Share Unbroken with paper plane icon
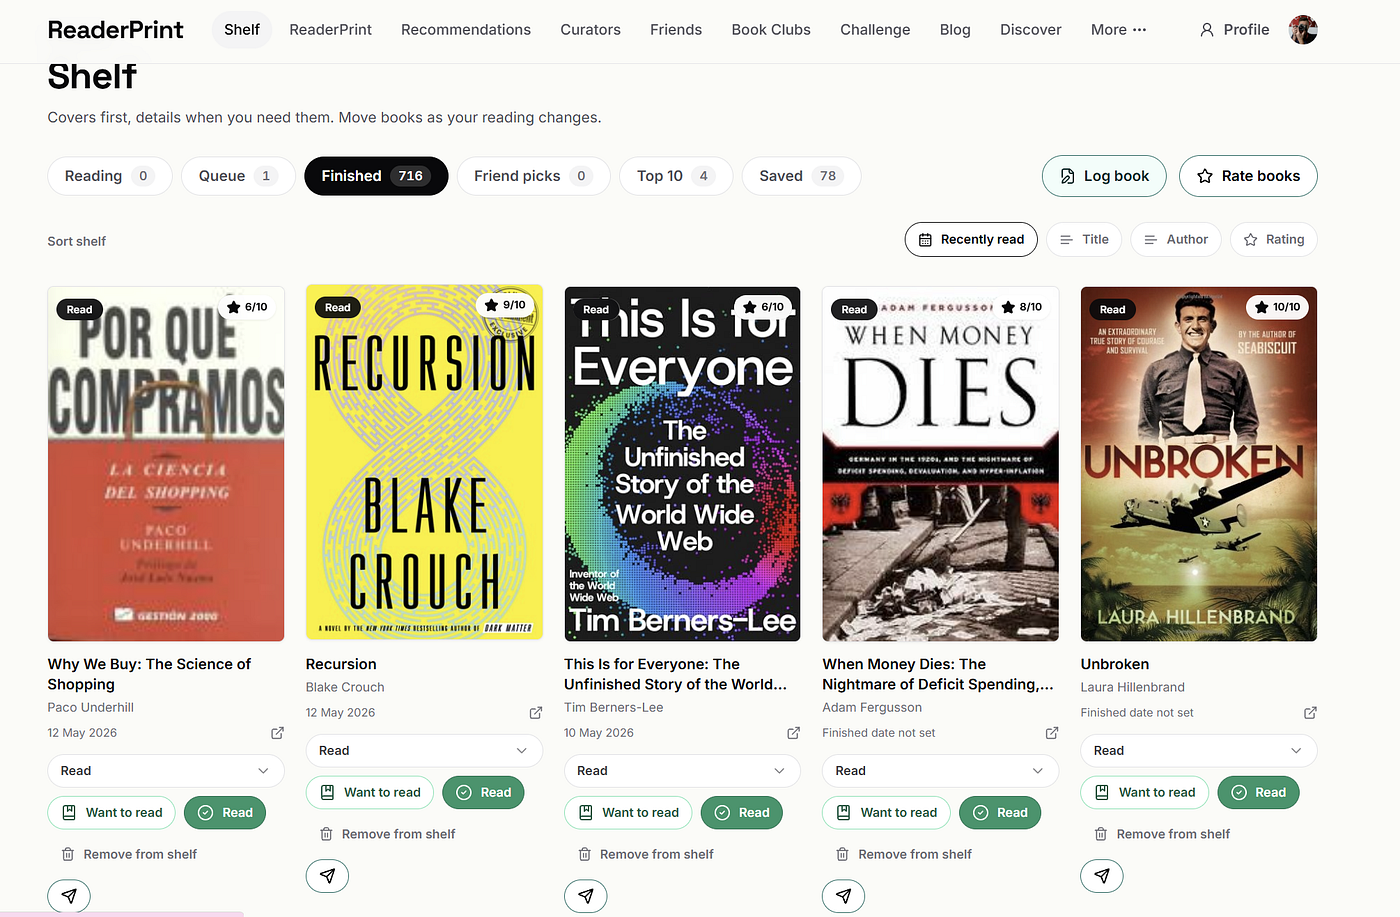The height and width of the screenshot is (917, 1400). [x=1102, y=876]
